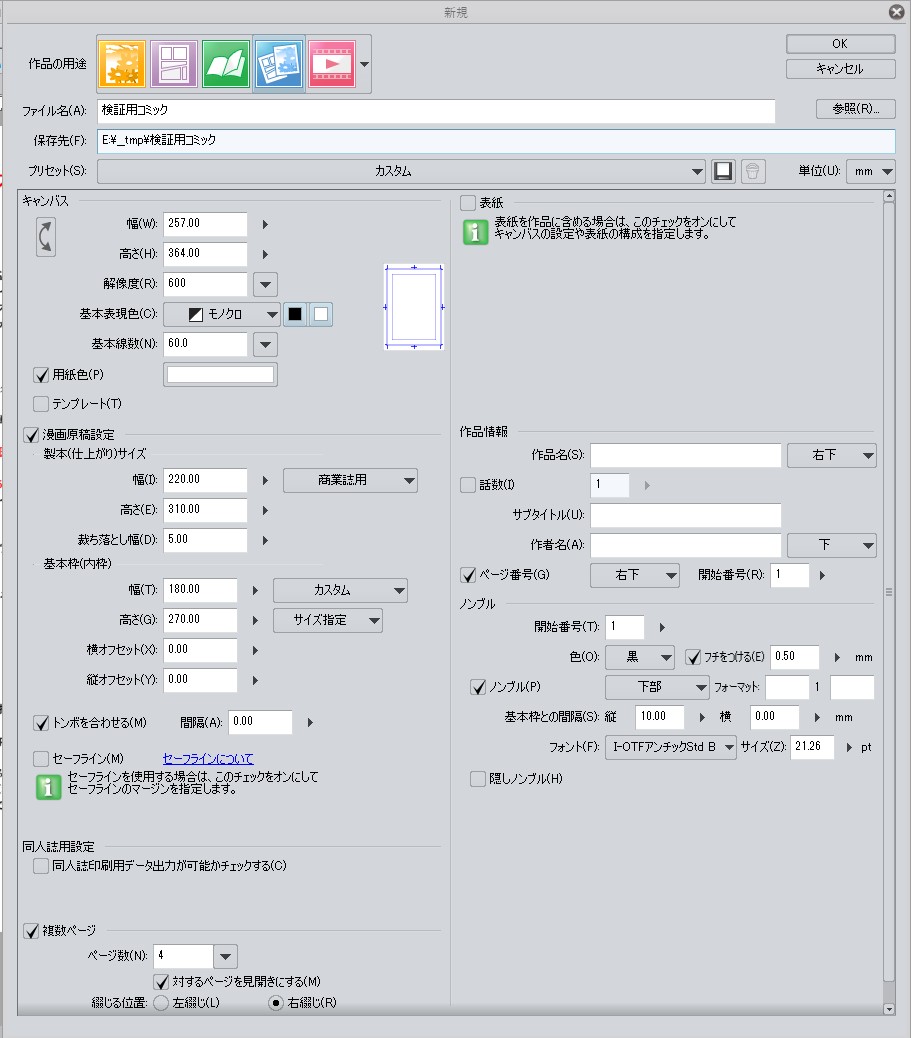Open the 単位(U) mm dropdown
Viewport: 911px width, 1038px height.
pos(871,171)
